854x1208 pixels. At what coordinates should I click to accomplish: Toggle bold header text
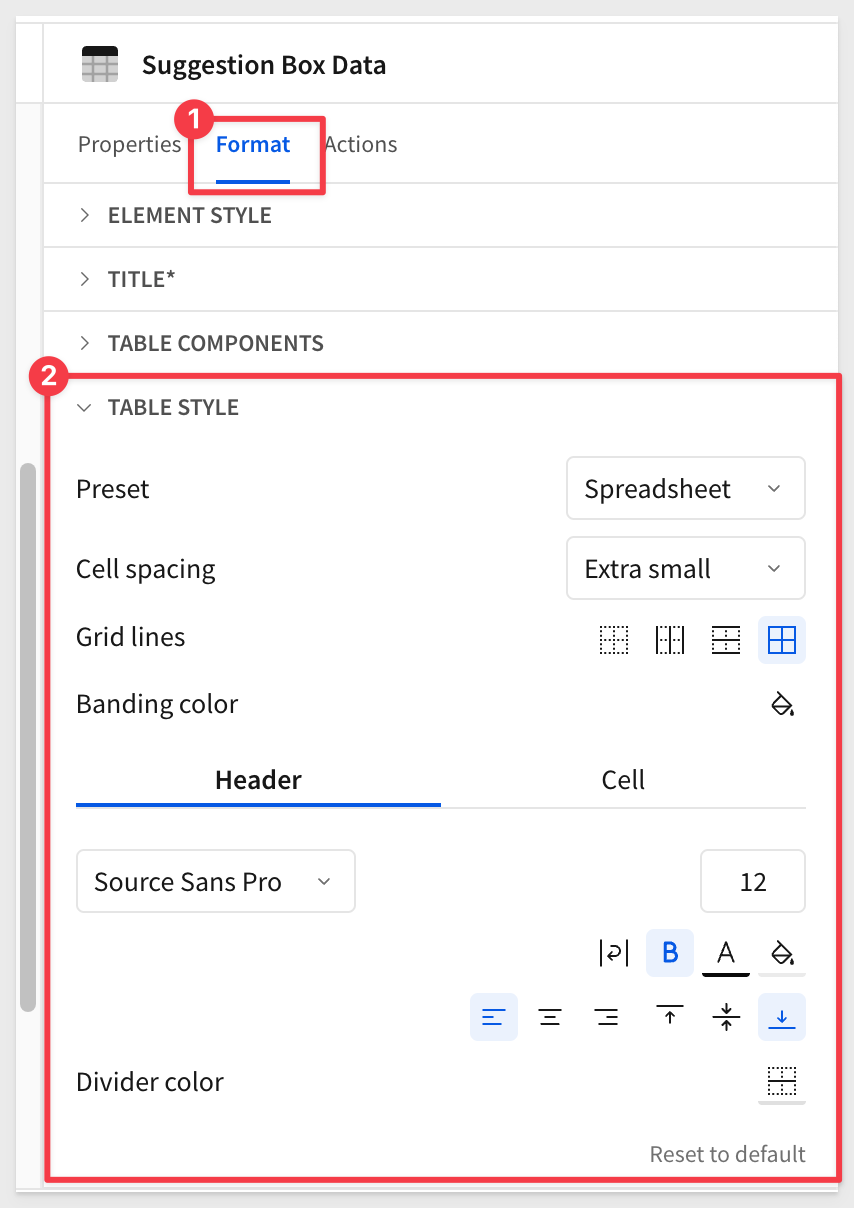[670, 953]
